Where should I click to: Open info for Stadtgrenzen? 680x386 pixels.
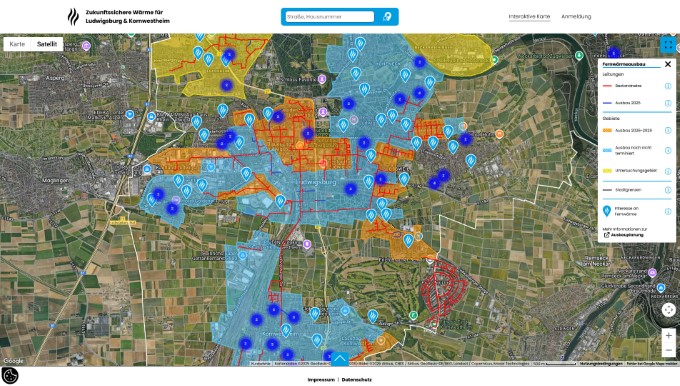[x=668, y=190]
